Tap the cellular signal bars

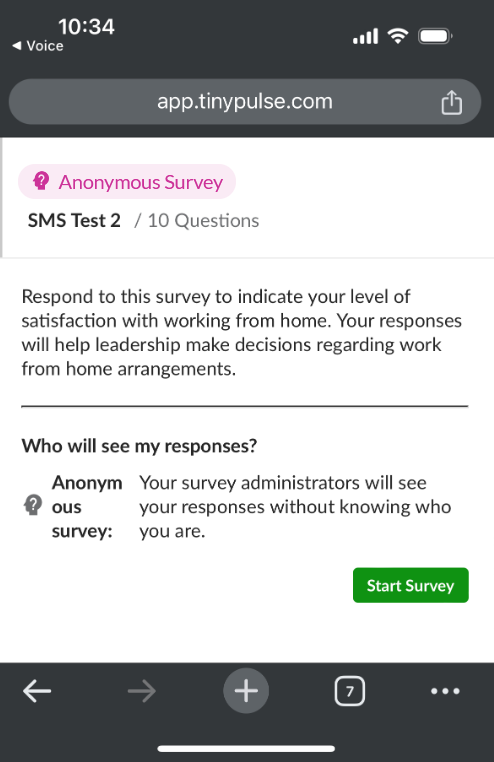(365, 36)
